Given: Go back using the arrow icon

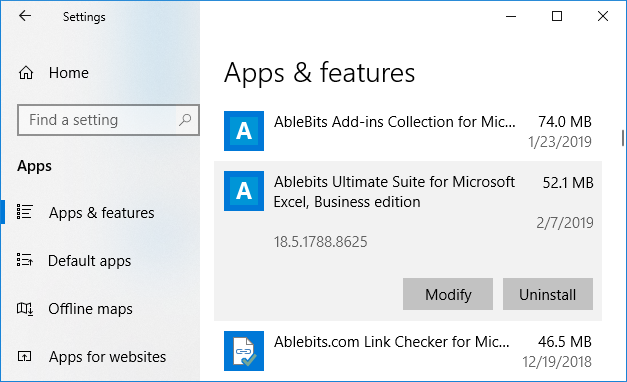Looking at the screenshot, I should (x=25, y=16).
